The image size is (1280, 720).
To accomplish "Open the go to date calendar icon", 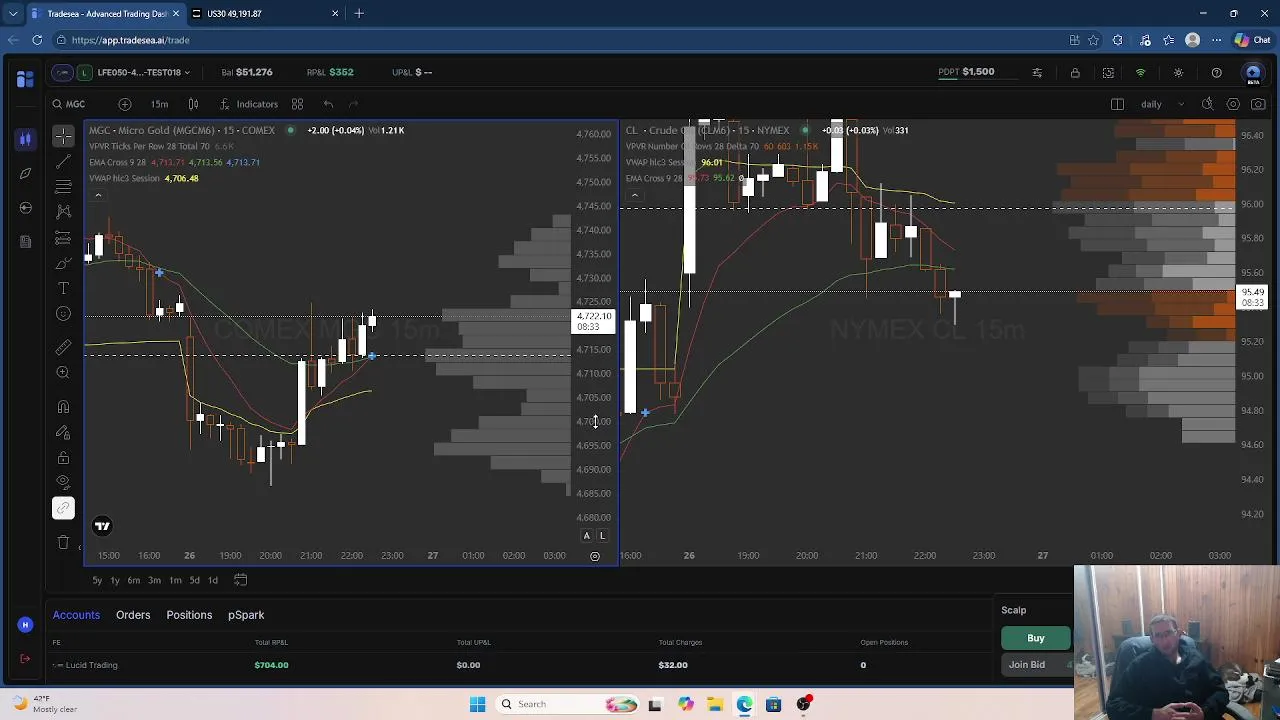I will pyautogui.click(x=240, y=580).
